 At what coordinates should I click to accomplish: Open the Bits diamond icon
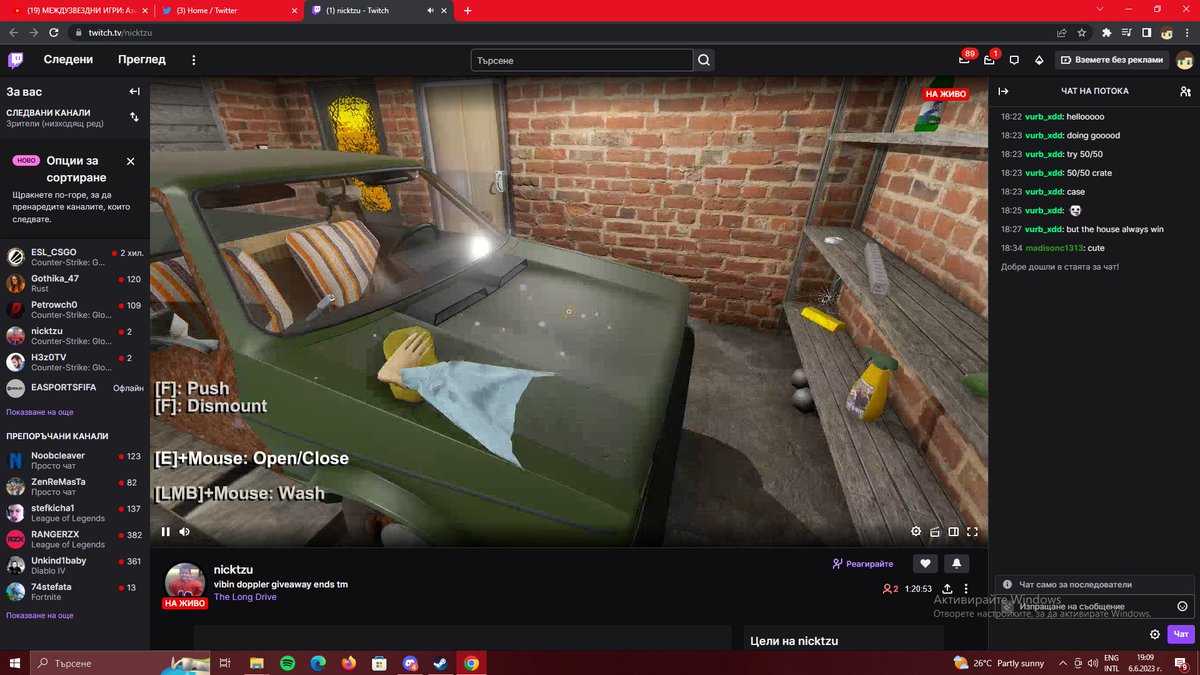point(1039,60)
